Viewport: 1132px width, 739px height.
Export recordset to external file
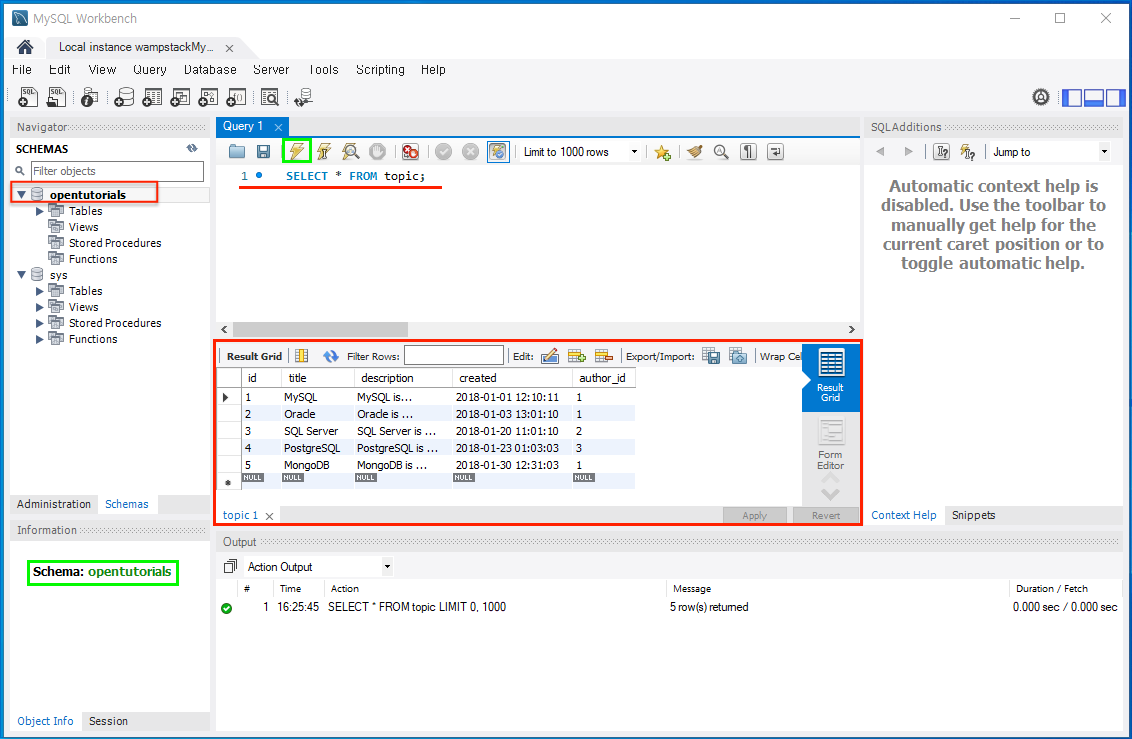point(711,356)
